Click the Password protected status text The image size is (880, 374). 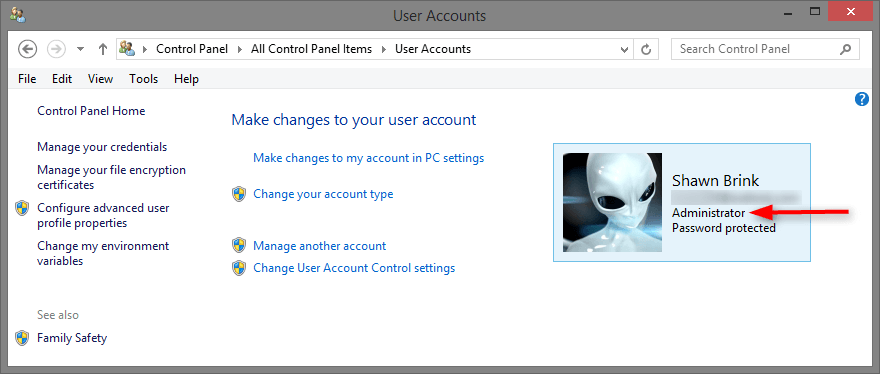coord(724,228)
